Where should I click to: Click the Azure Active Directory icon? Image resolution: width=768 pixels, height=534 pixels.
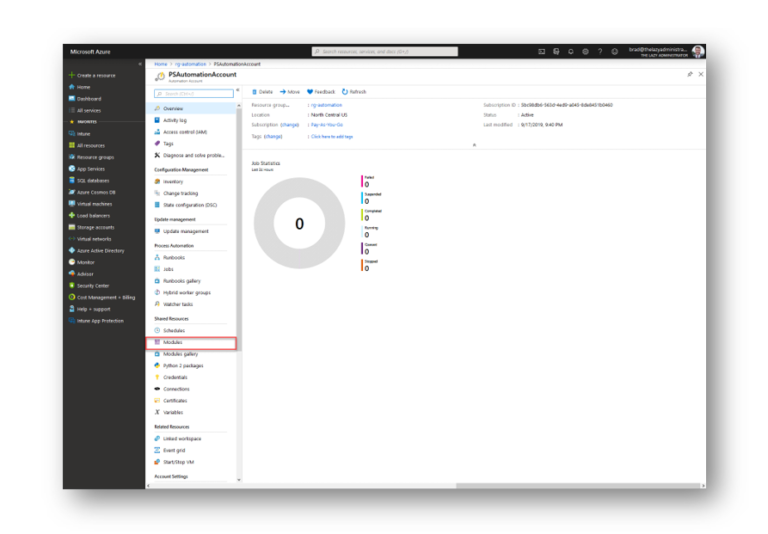(72, 250)
